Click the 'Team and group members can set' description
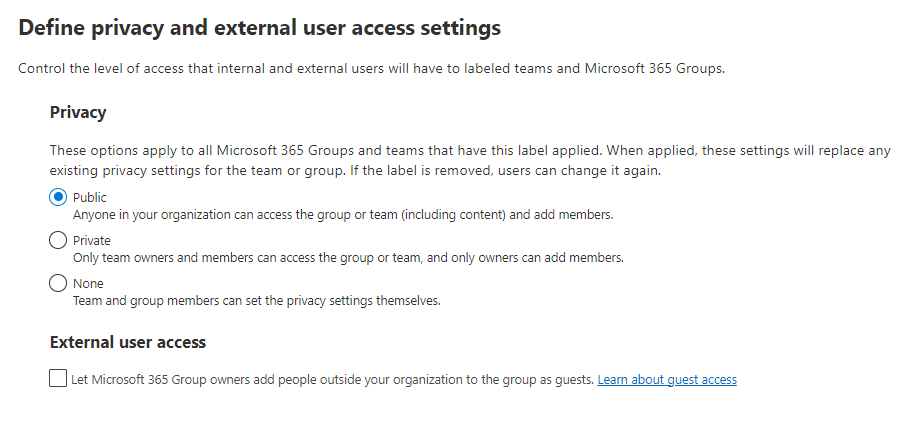This screenshot has width=923, height=440. [x=257, y=300]
